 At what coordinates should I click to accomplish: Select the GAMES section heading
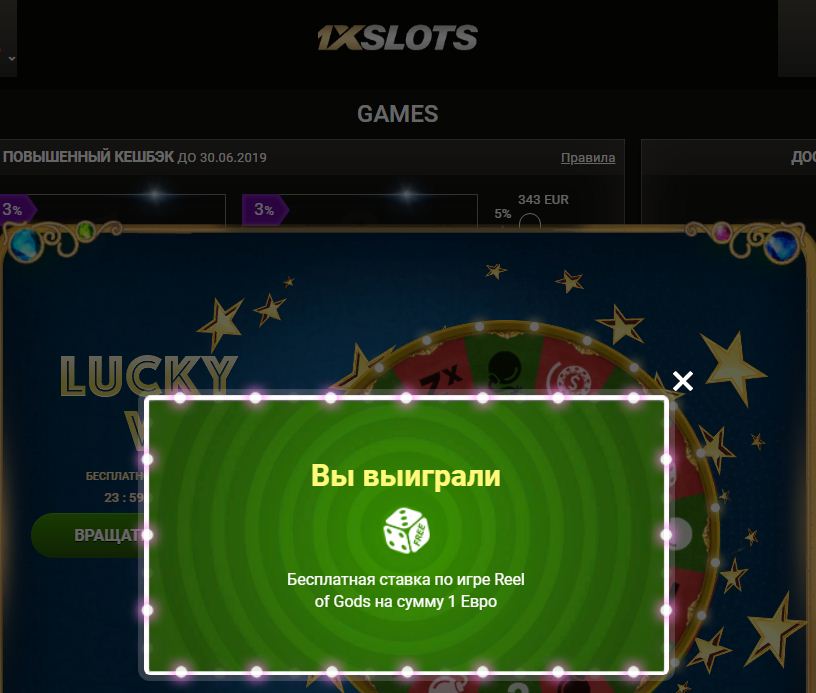[398, 114]
